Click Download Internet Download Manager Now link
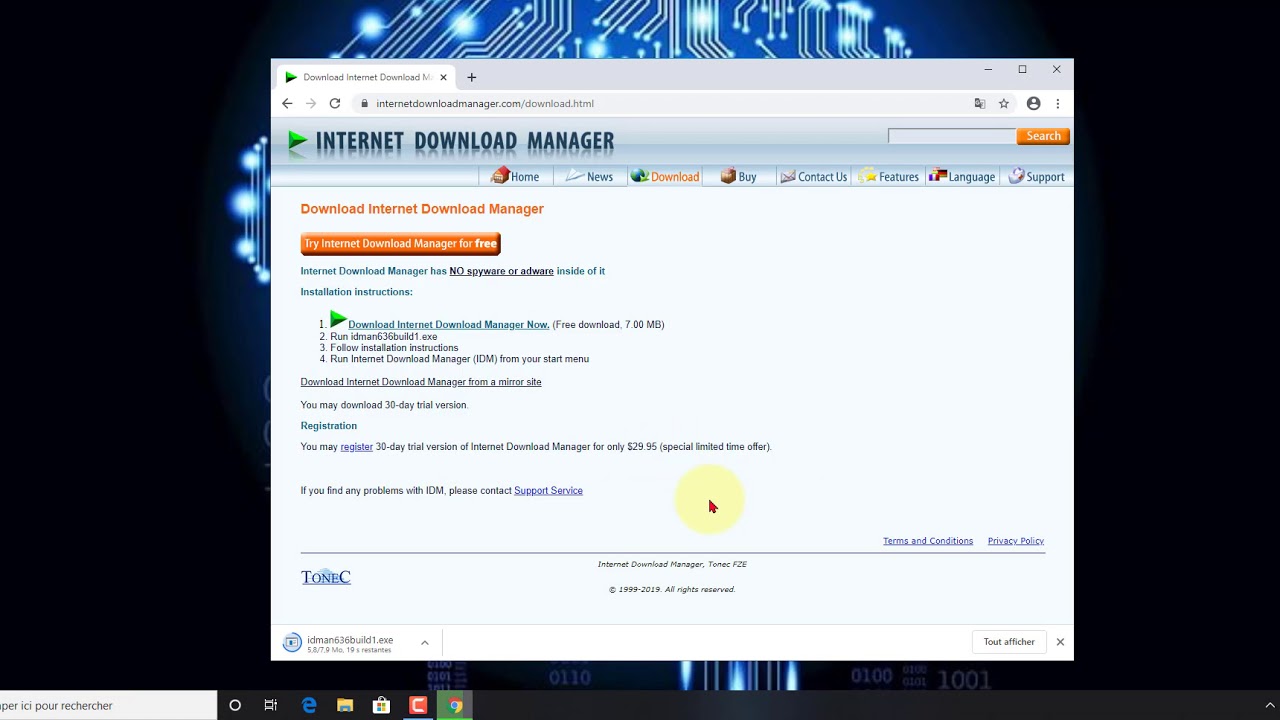Screen dimensions: 1280x720 tap(448, 325)
